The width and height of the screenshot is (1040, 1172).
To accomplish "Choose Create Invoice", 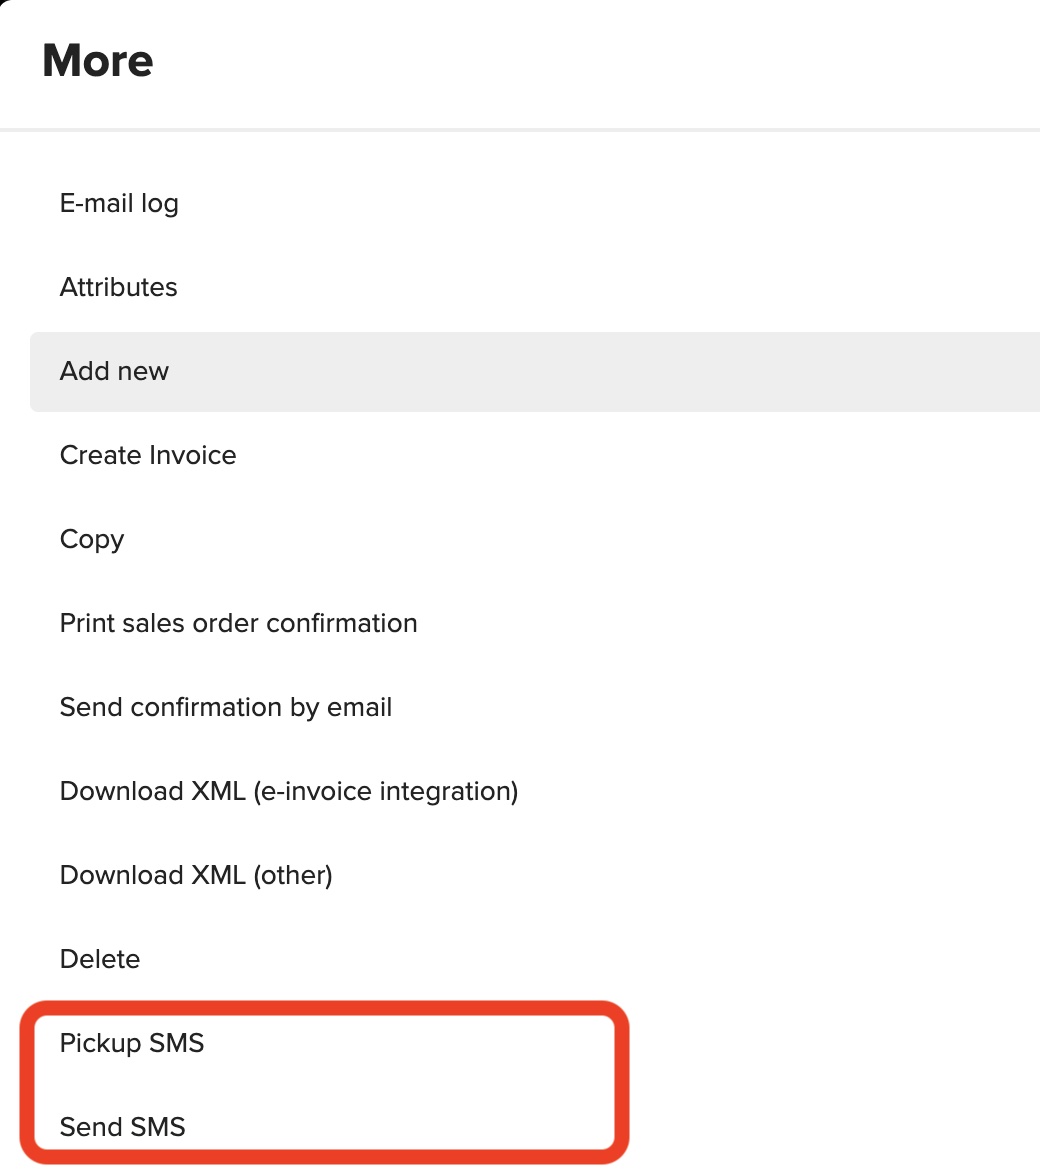I will 148,455.
